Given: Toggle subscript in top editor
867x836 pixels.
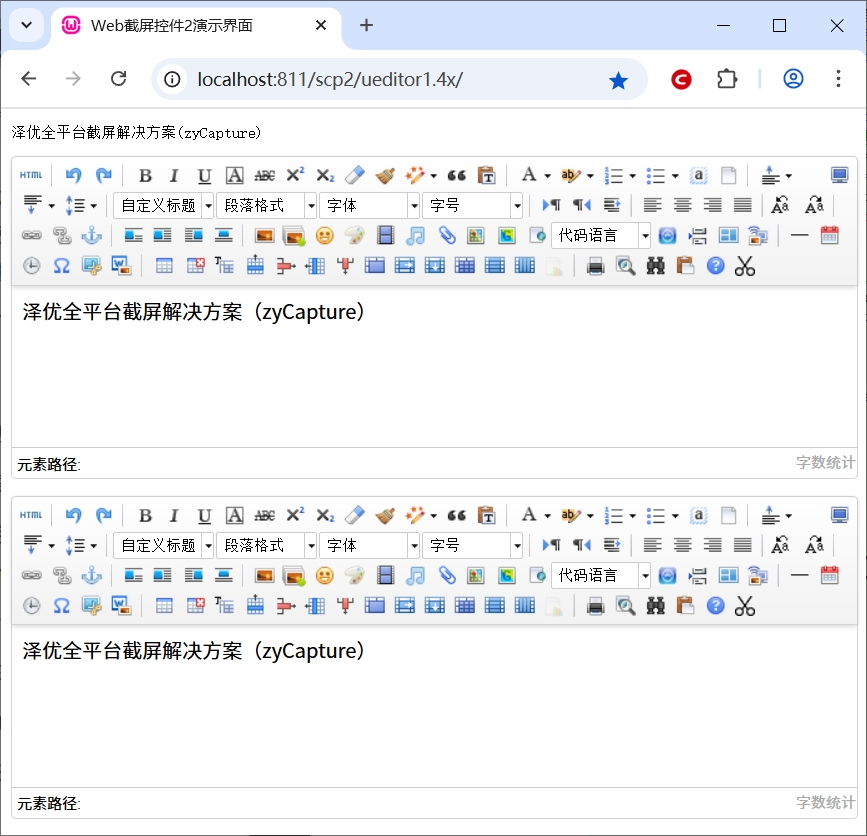Looking at the screenshot, I should point(325,176).
